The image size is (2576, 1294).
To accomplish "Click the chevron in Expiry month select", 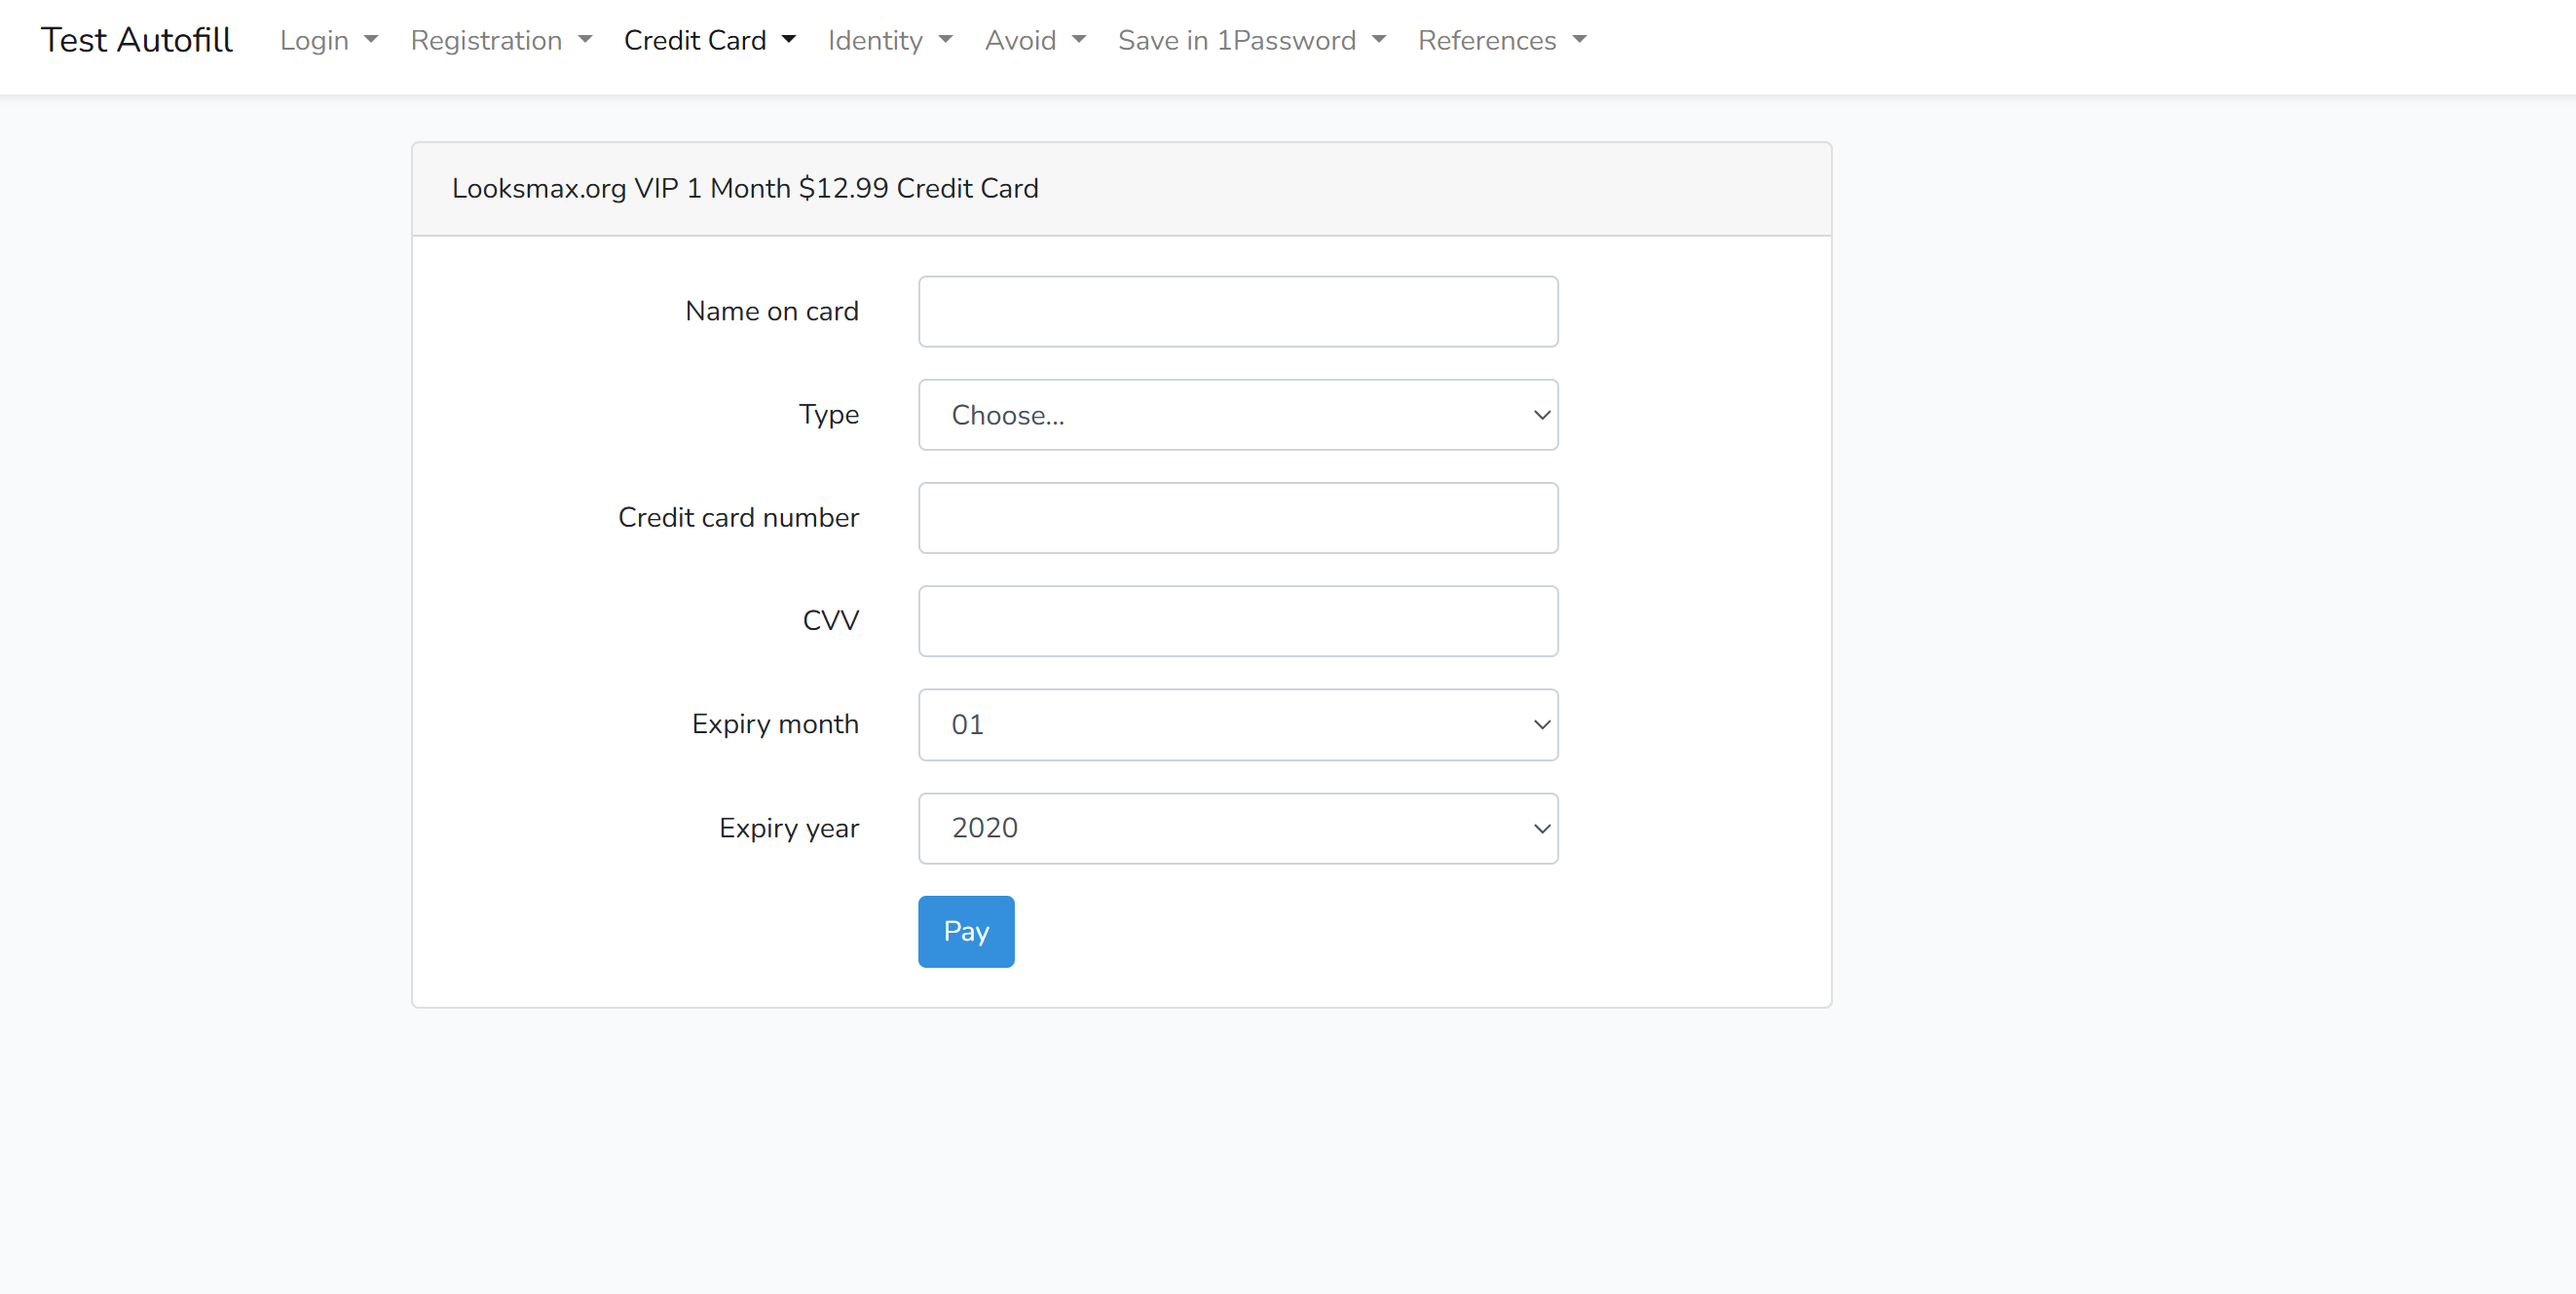I will point(1541,724).
